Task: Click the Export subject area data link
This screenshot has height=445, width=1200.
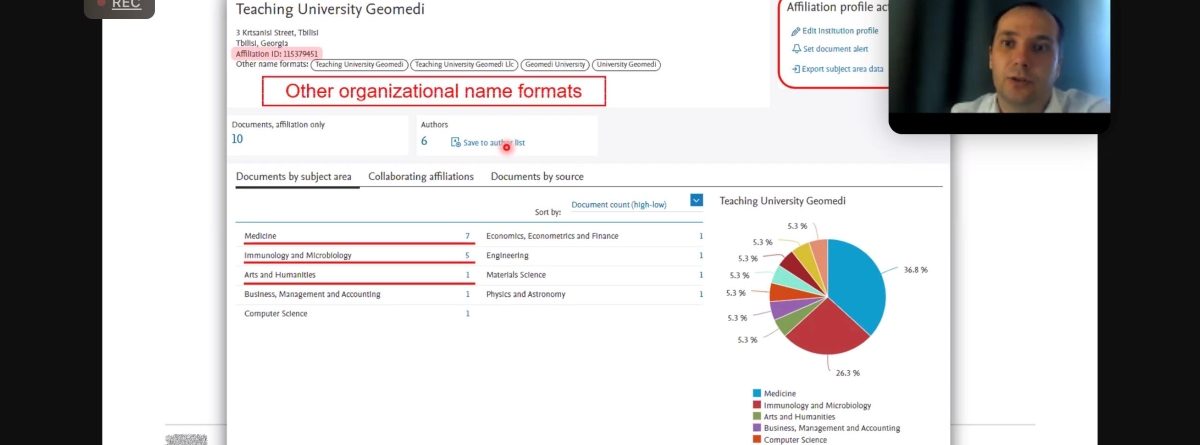Action: click(843, 69)
